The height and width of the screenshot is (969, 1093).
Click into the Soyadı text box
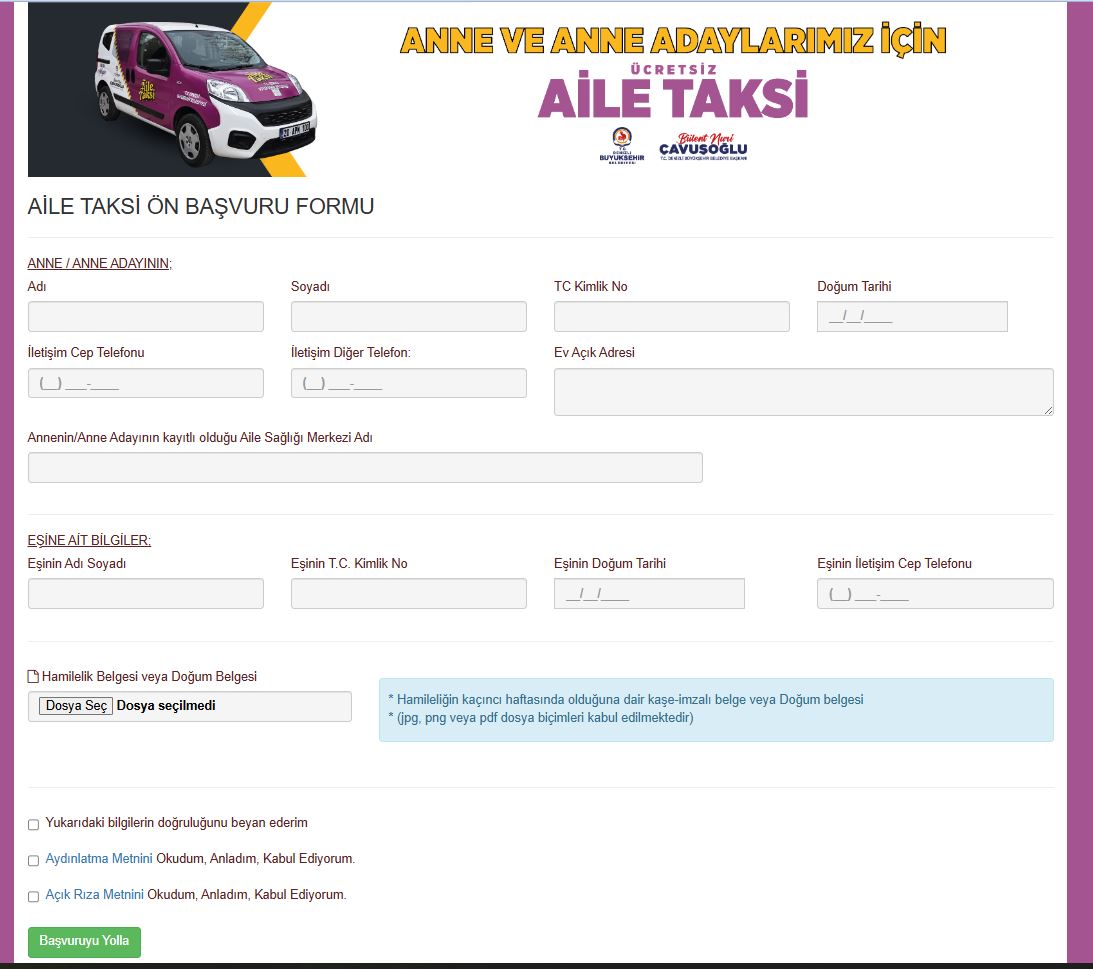pyautogui.click(x=408, y=317)
